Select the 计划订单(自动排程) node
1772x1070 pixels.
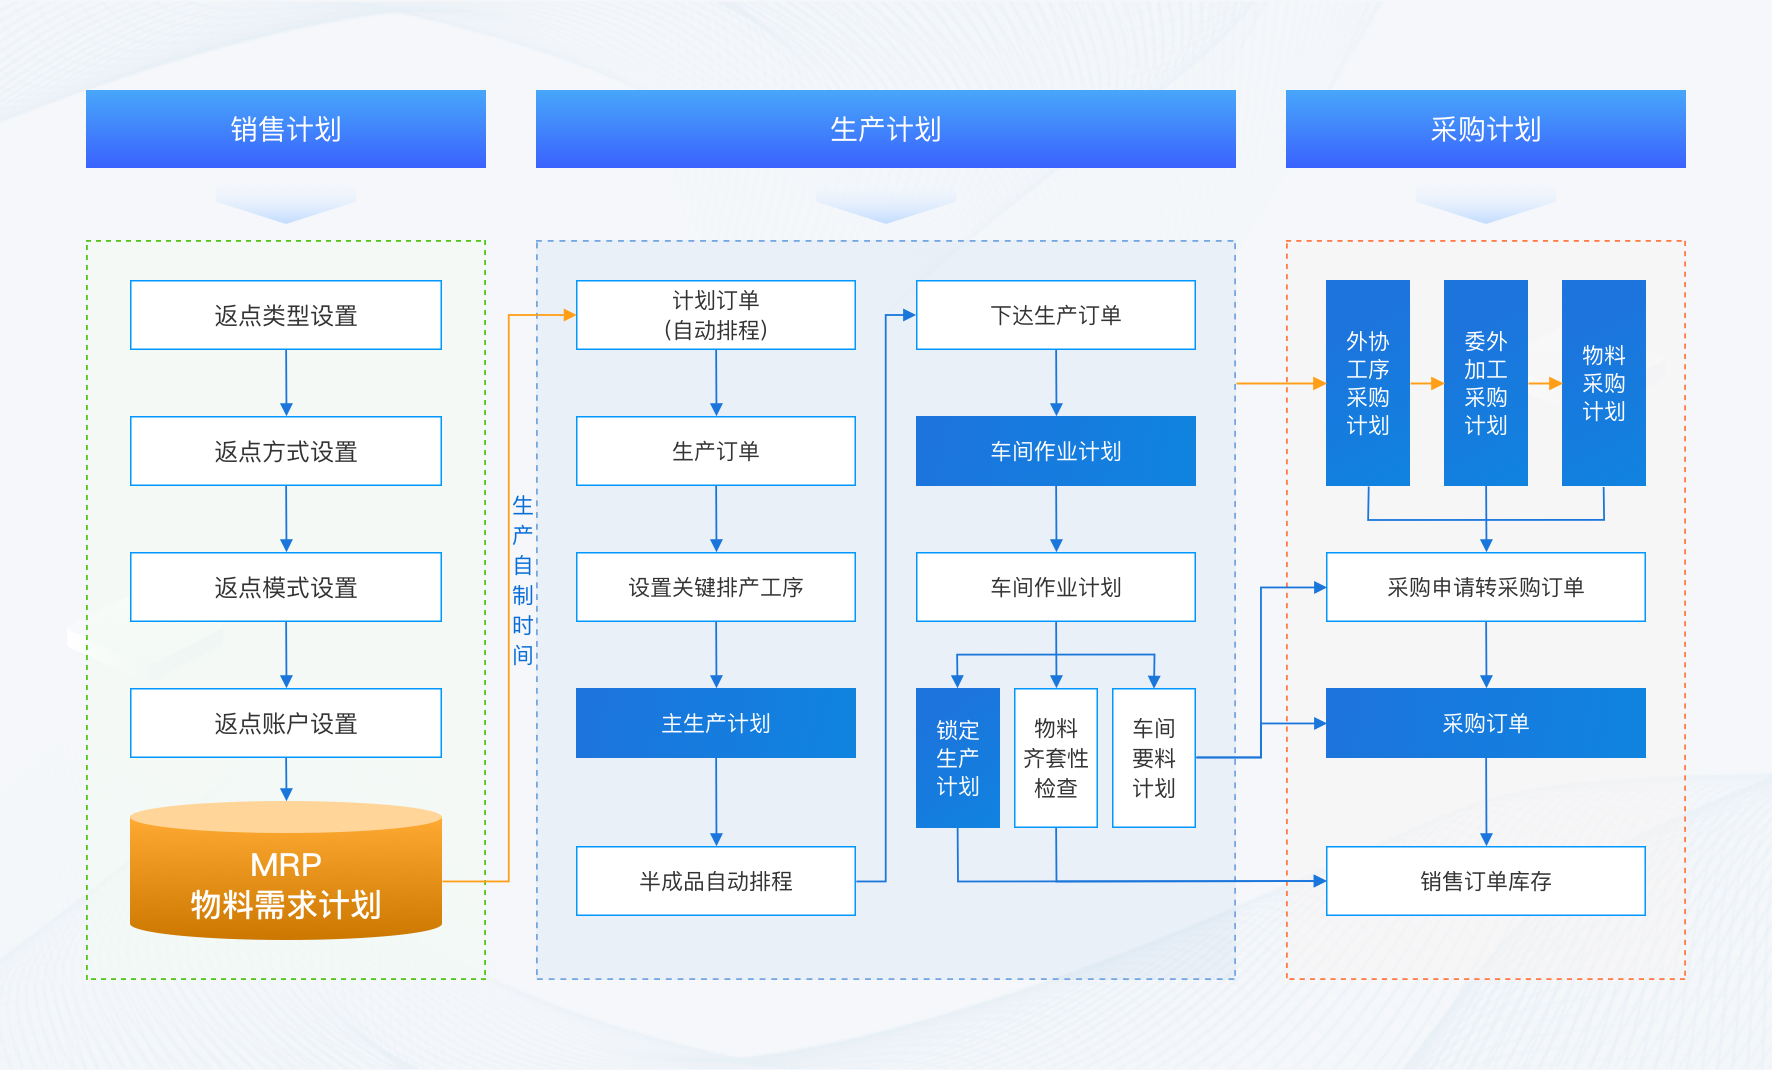pyautogui.click(x=716, y=315)
